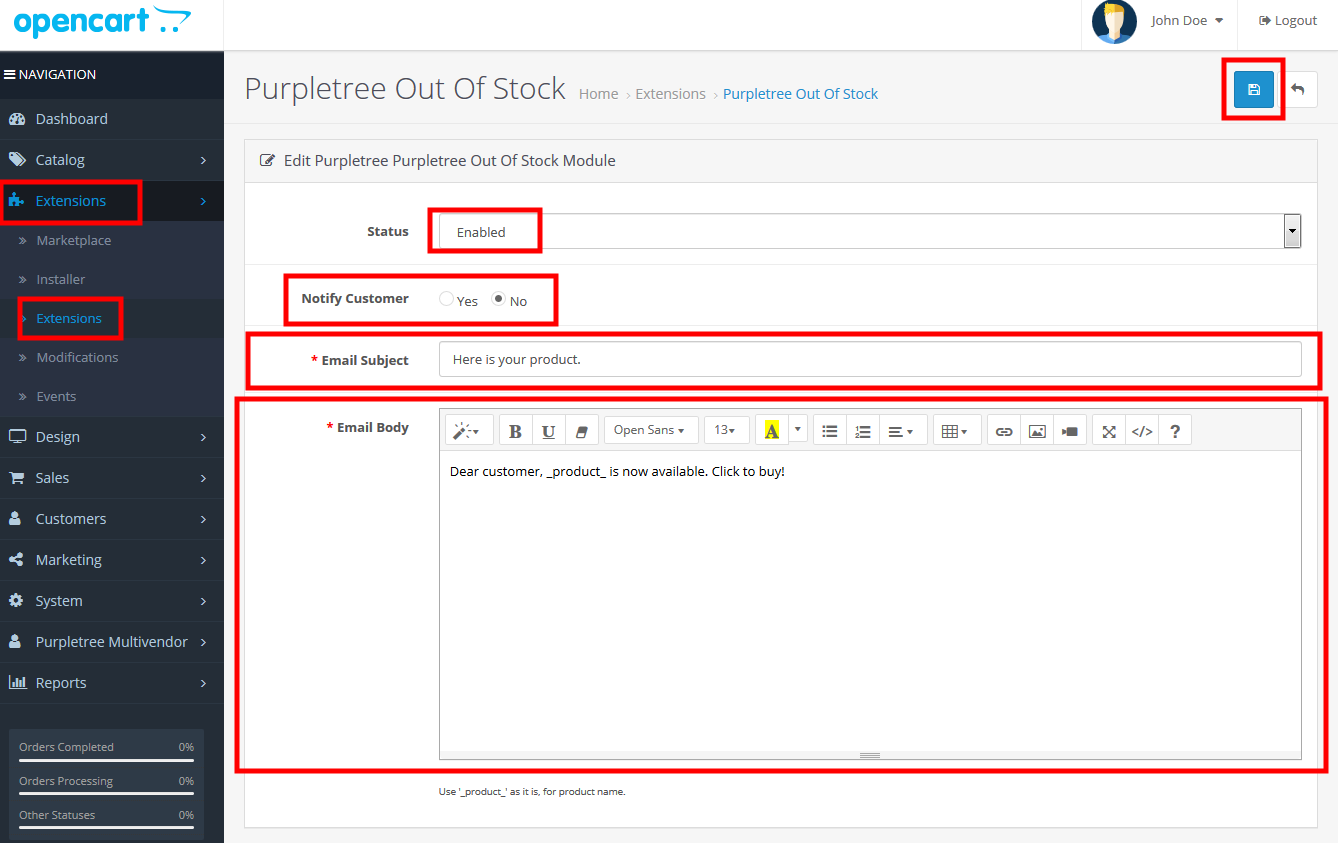Open the Dashboard navigation item

(x=112, y=119)
